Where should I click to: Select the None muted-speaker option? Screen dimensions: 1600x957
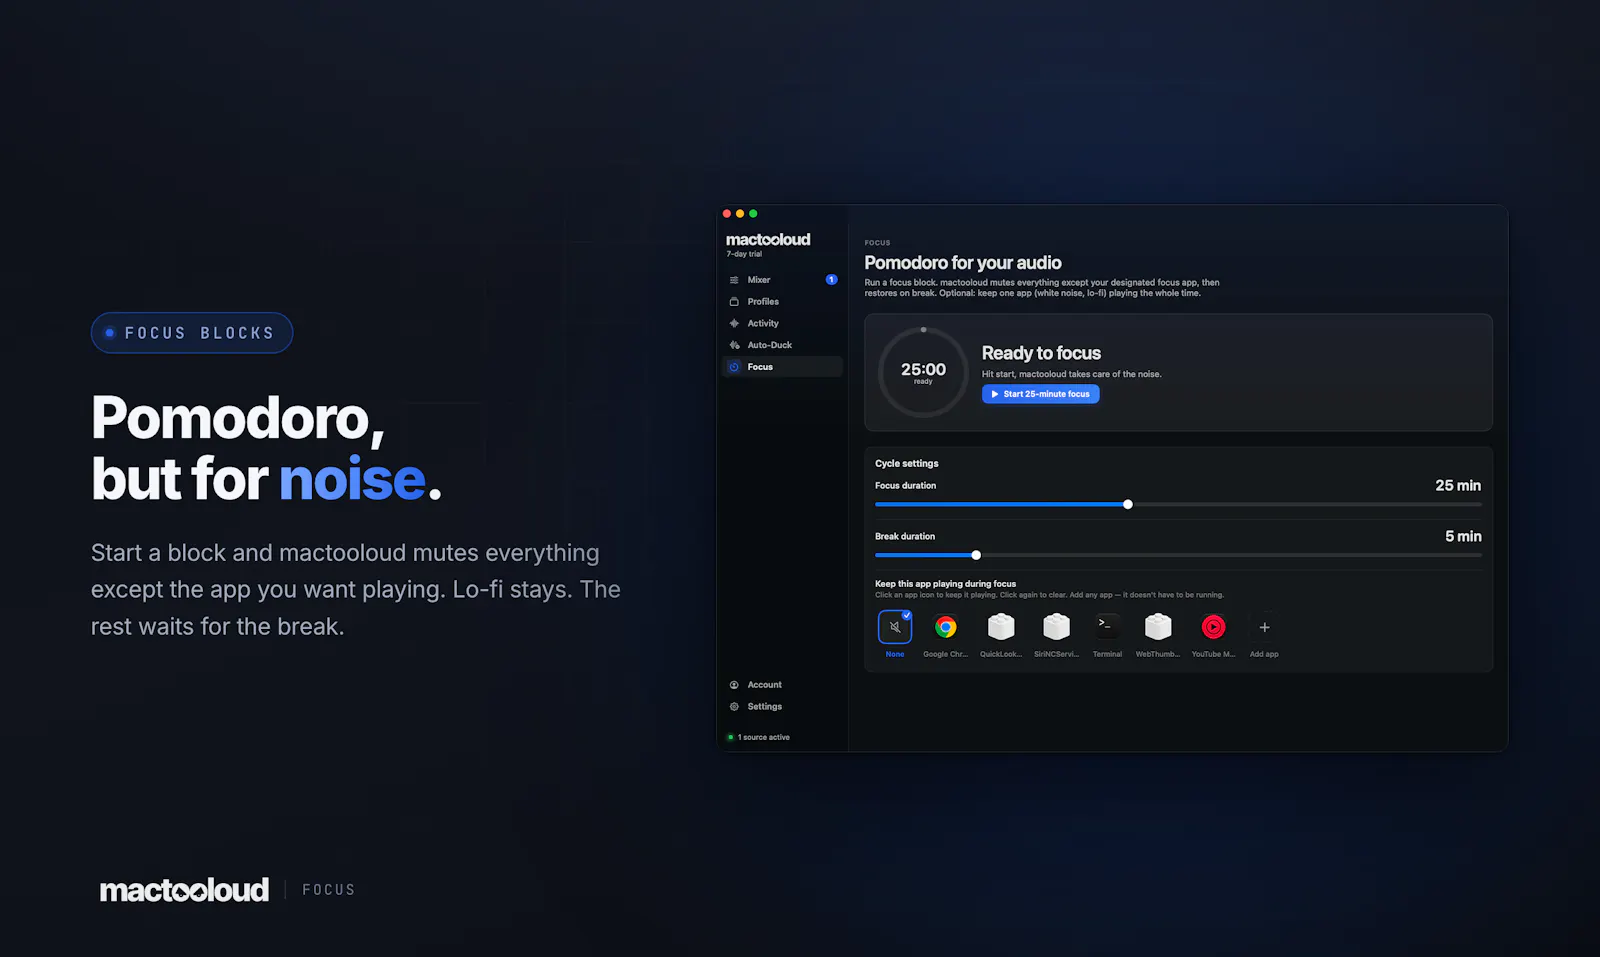click(x=895, y=627)
